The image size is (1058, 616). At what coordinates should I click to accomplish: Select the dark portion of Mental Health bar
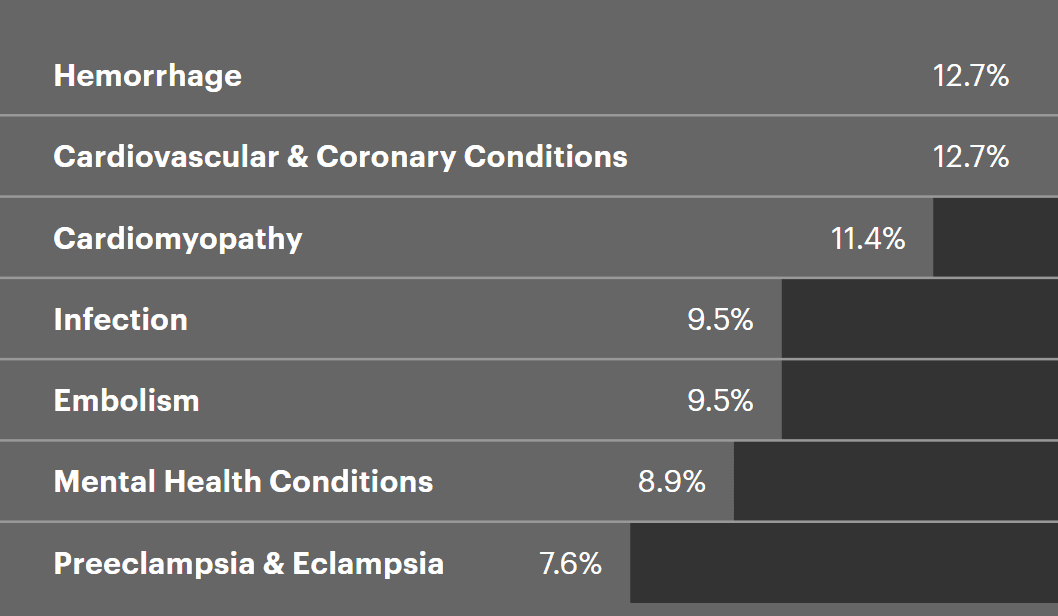pos(895,481)
